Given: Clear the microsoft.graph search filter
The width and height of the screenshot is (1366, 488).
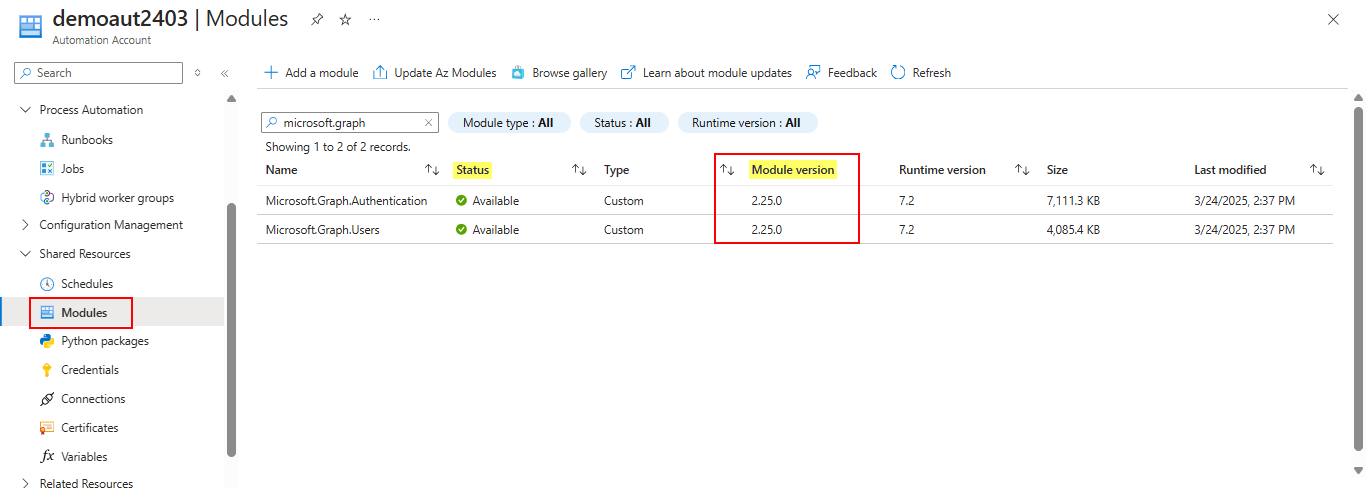Looking at the screenshot, I should tap(429, 123).
